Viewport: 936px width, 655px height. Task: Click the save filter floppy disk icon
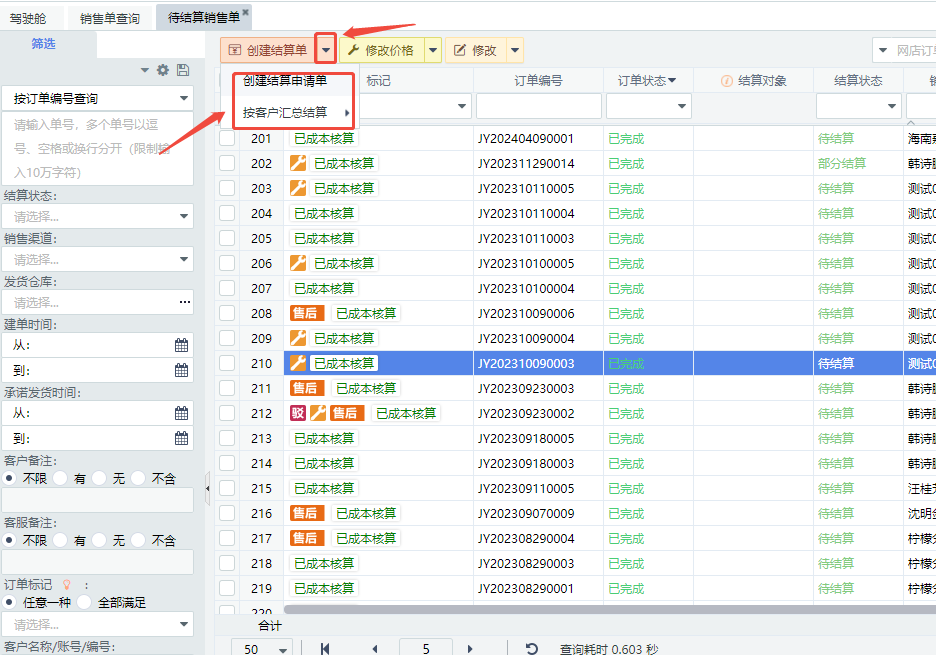click(182, 70)
